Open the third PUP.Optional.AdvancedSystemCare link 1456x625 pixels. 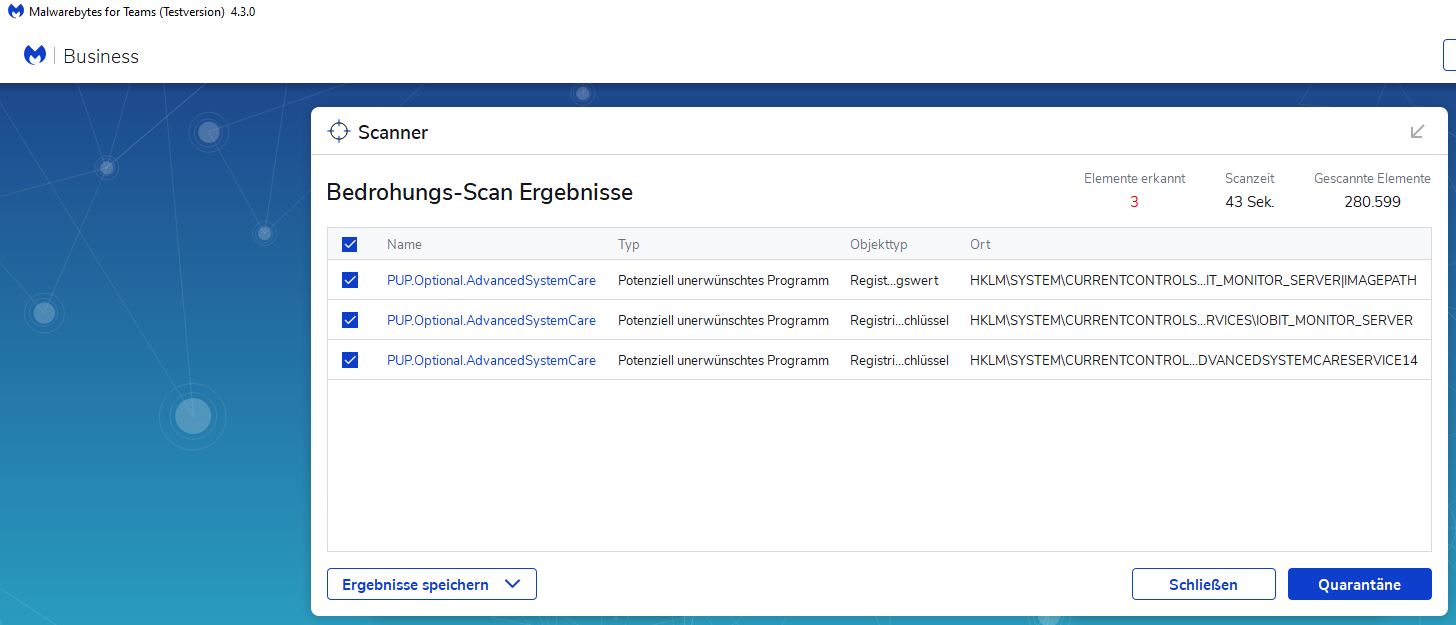point(491,360)
